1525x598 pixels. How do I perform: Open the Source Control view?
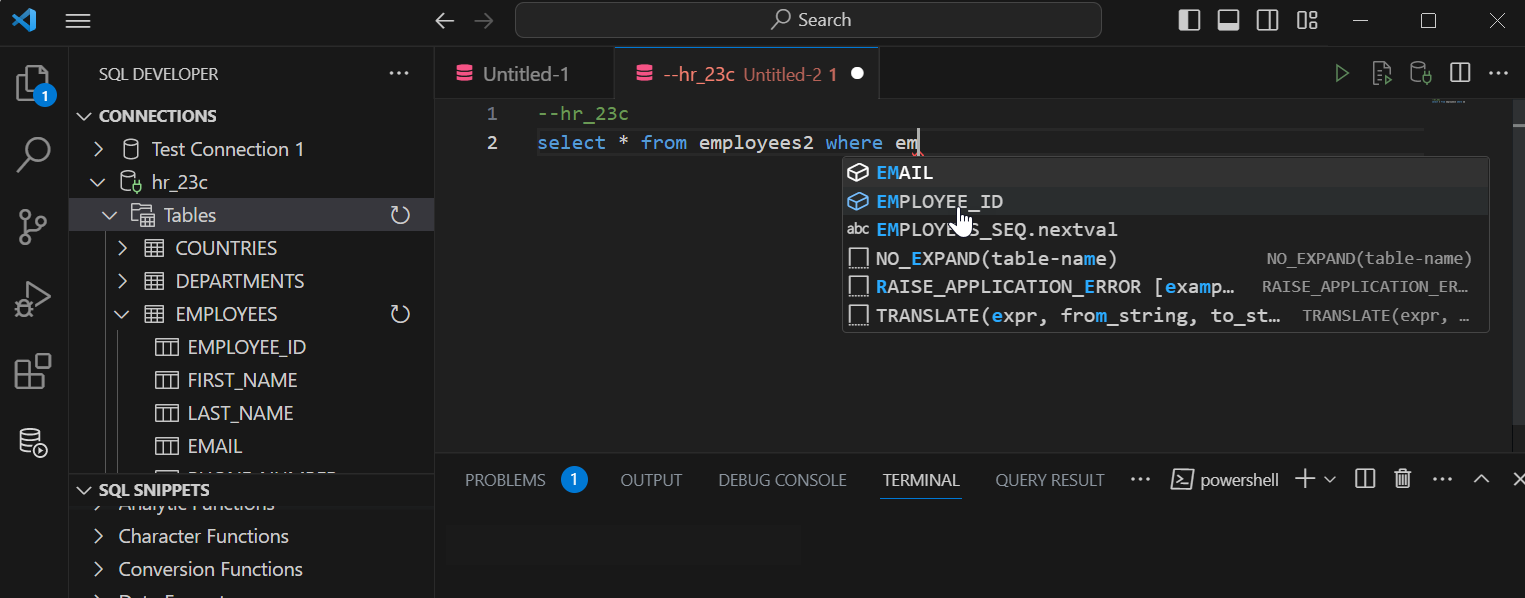33,227
